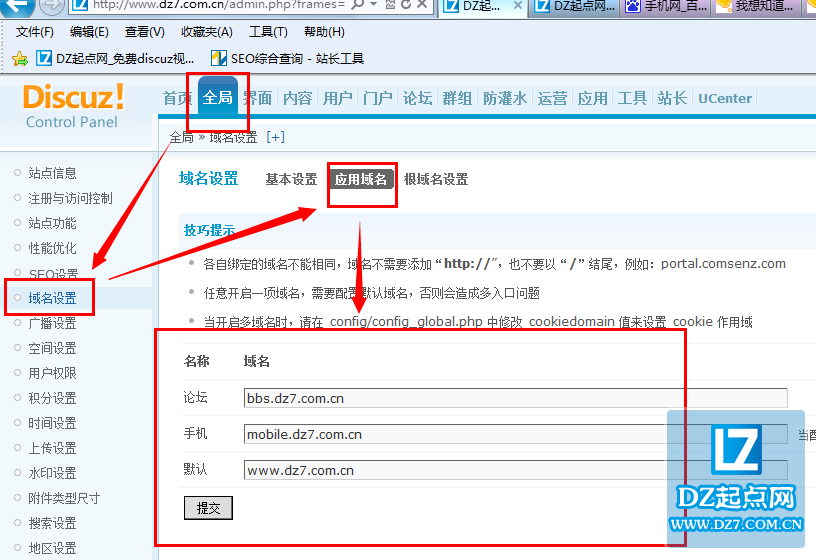Open 注册与访问控制 in the sidebar

(70, 198)
